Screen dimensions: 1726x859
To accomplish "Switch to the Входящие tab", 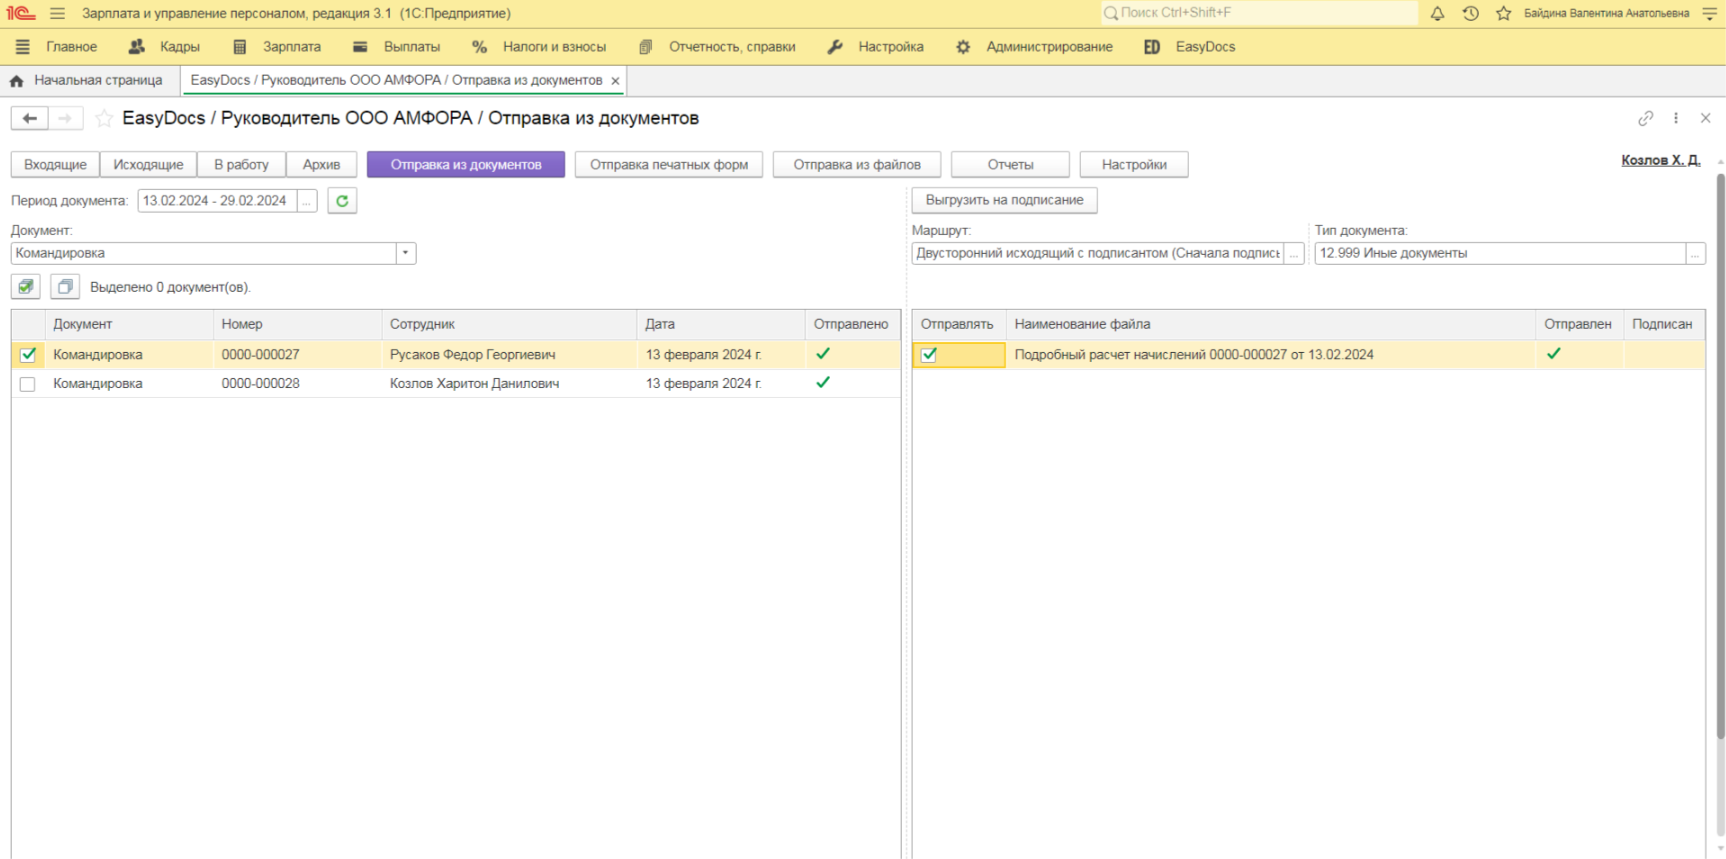I will [55, 165].
